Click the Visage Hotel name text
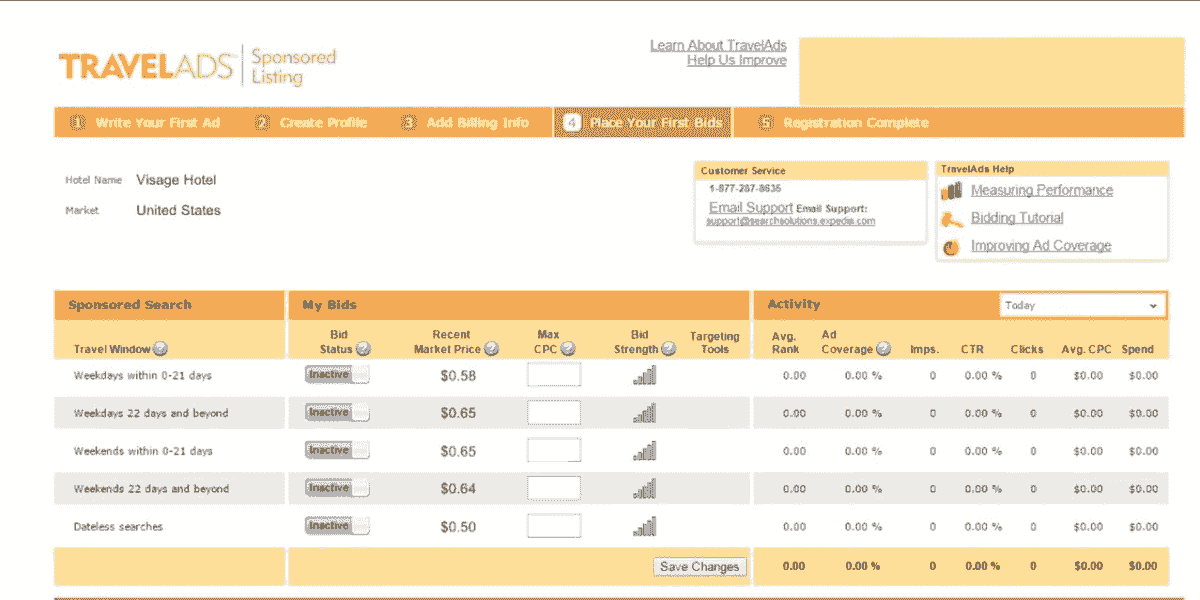Image resolution: width=1200 pixels, height=600 pixels. [x=176, y=180]
